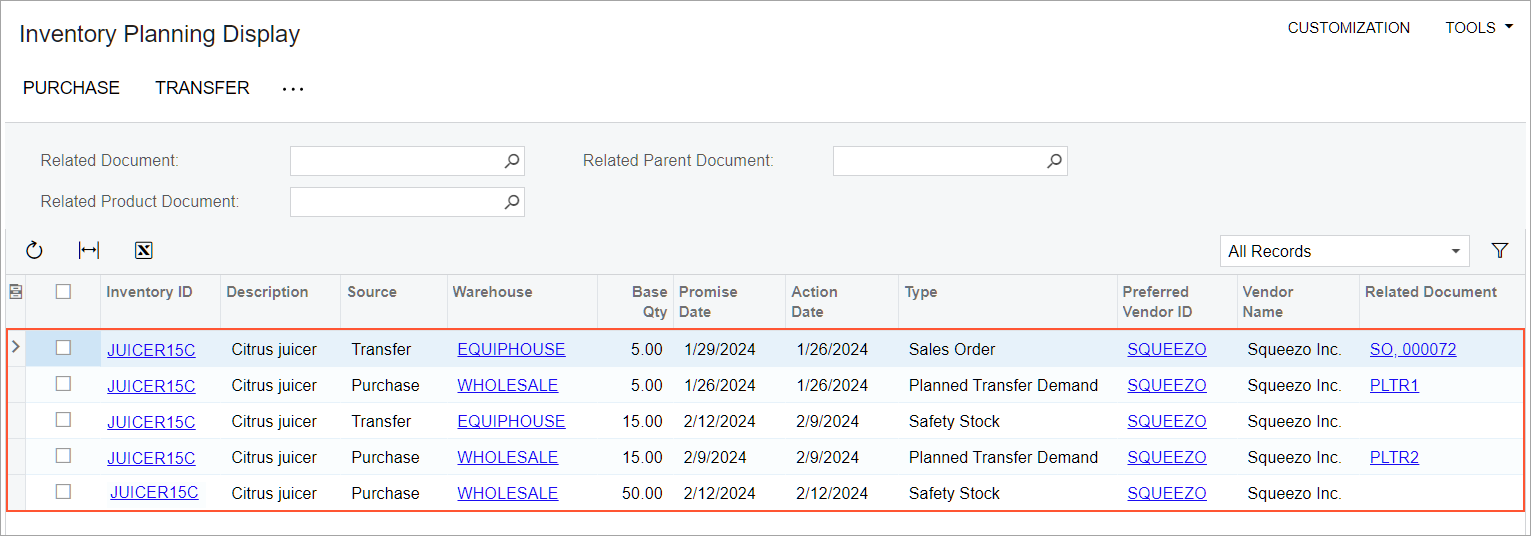The image size is (1531, 536).
Task: Toggle the select-all header checkbox
Action: (63, 292)
